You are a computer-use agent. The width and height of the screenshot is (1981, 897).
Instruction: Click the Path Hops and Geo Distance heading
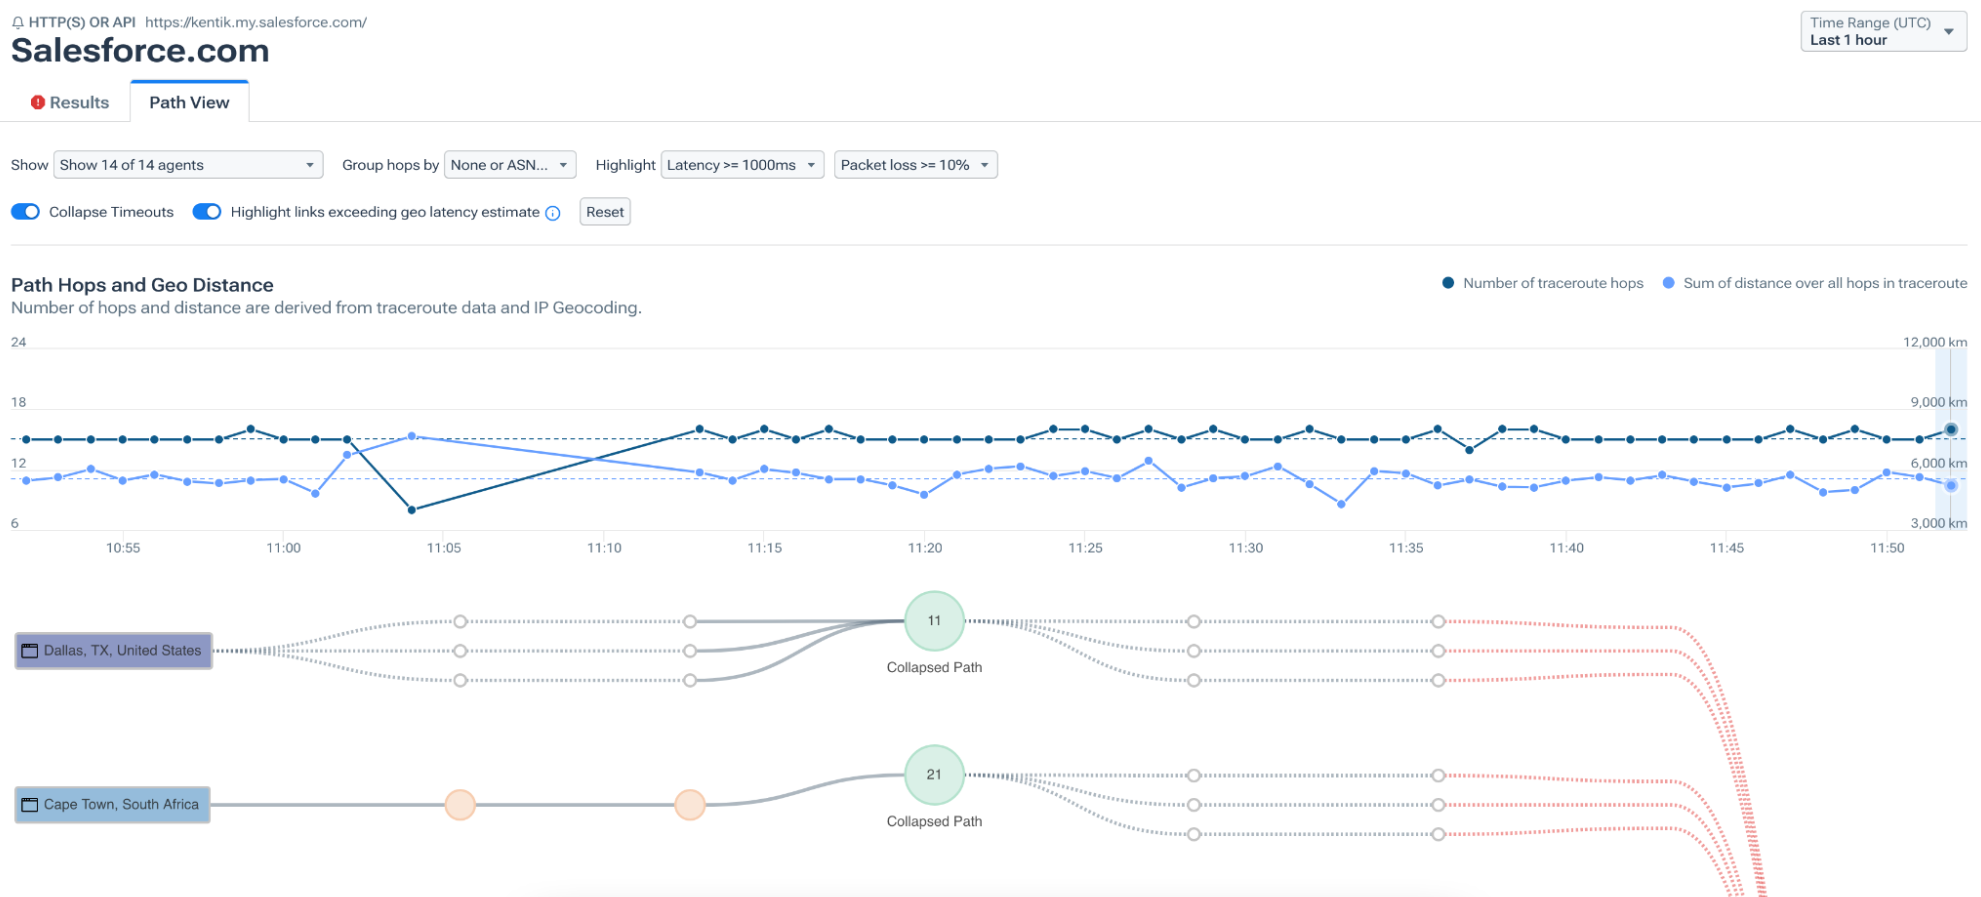(x=142, y=285)
